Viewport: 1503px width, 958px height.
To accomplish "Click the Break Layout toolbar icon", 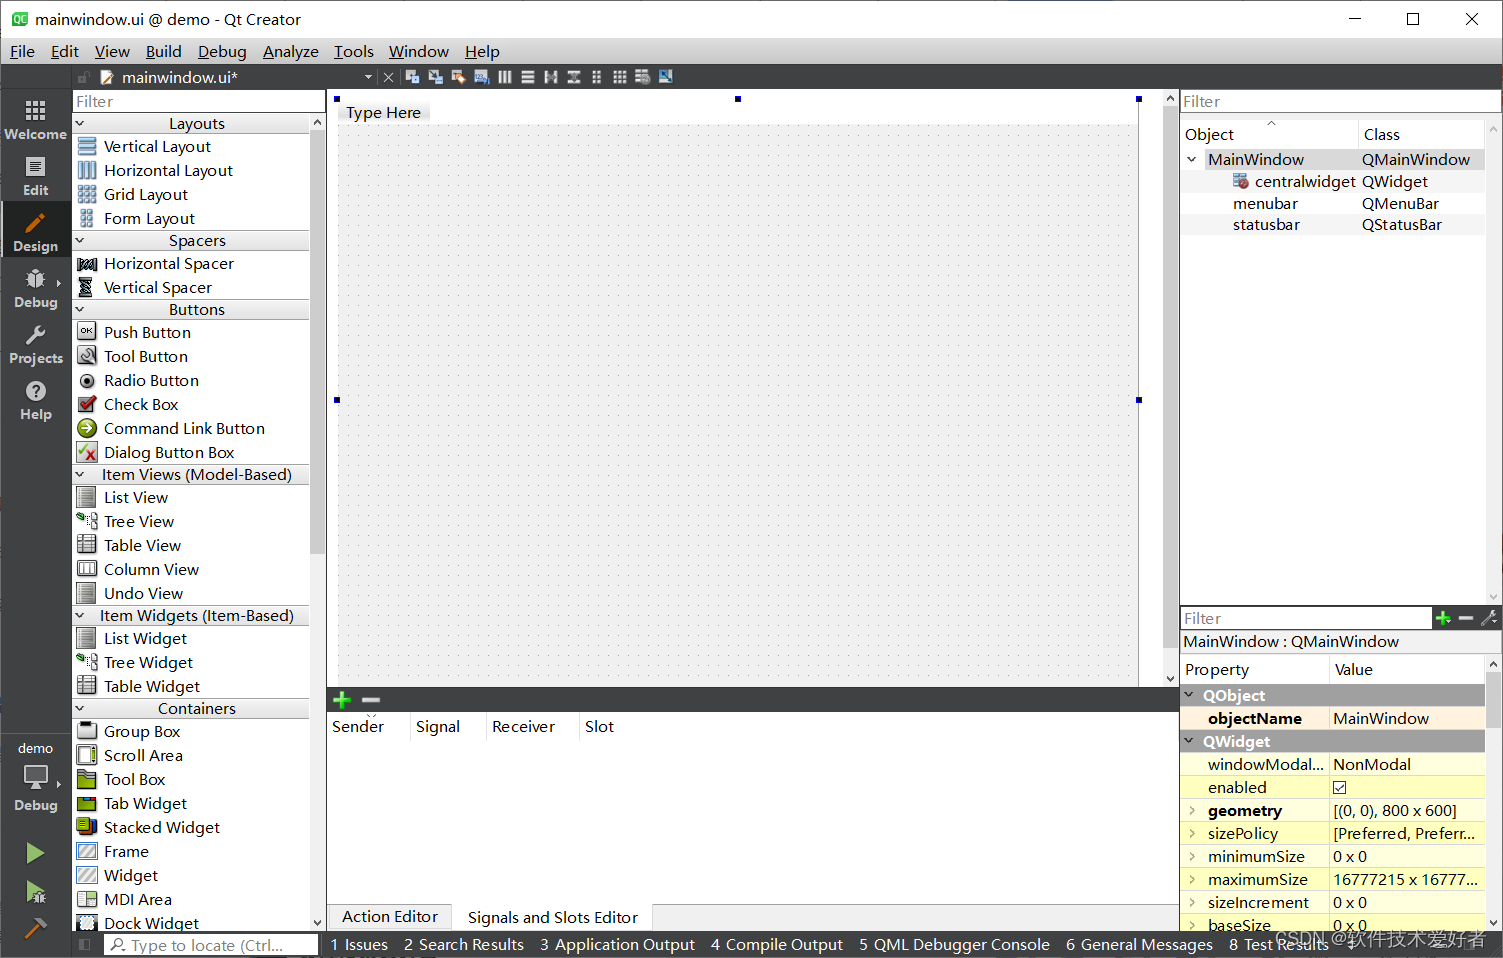I will (x=643, y=77).
